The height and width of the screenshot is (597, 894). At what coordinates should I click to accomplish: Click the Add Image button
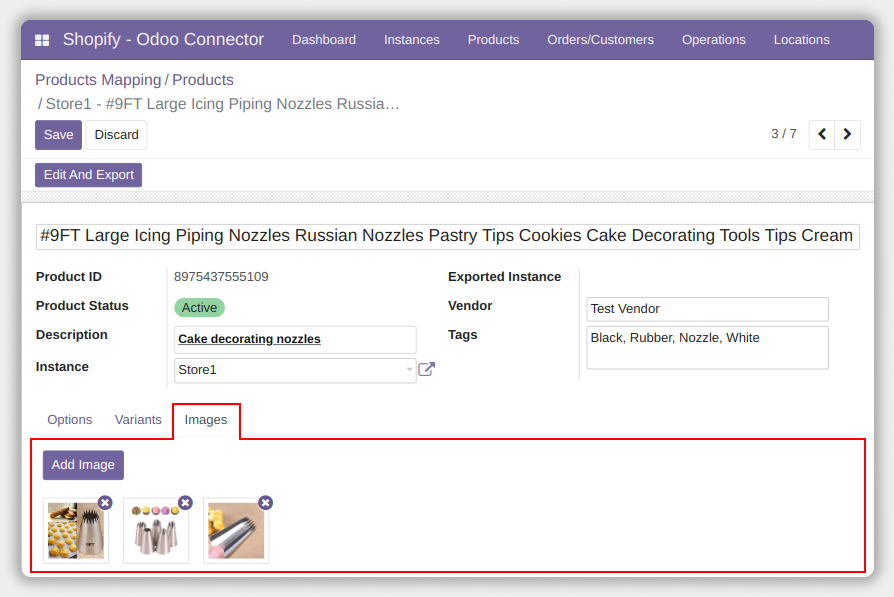click(x=83, y=465)
